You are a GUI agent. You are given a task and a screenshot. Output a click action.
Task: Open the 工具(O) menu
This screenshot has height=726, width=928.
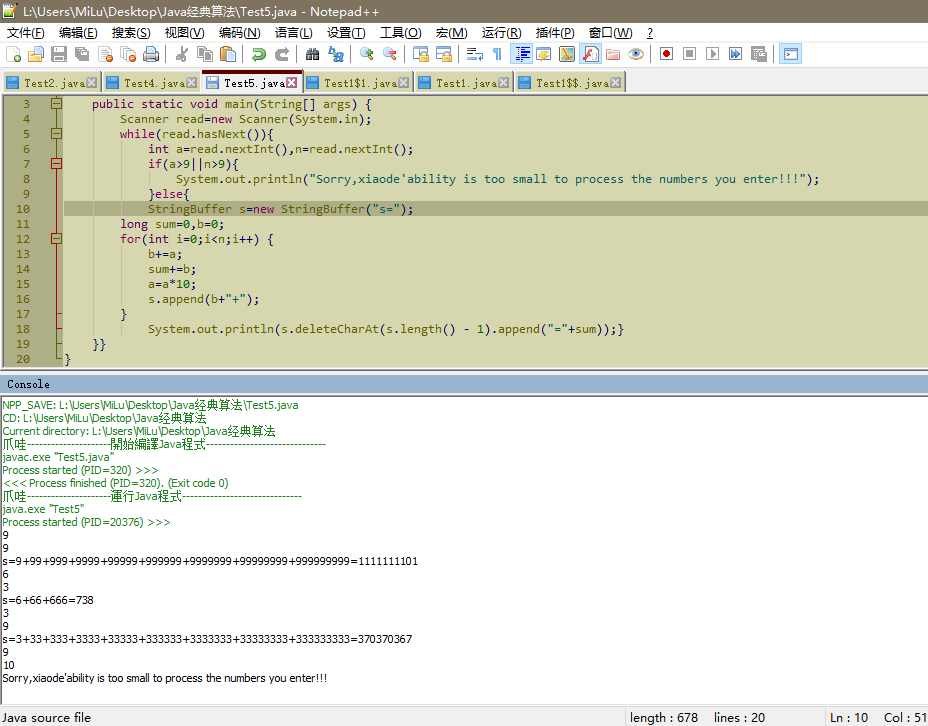tap(401, 33)
